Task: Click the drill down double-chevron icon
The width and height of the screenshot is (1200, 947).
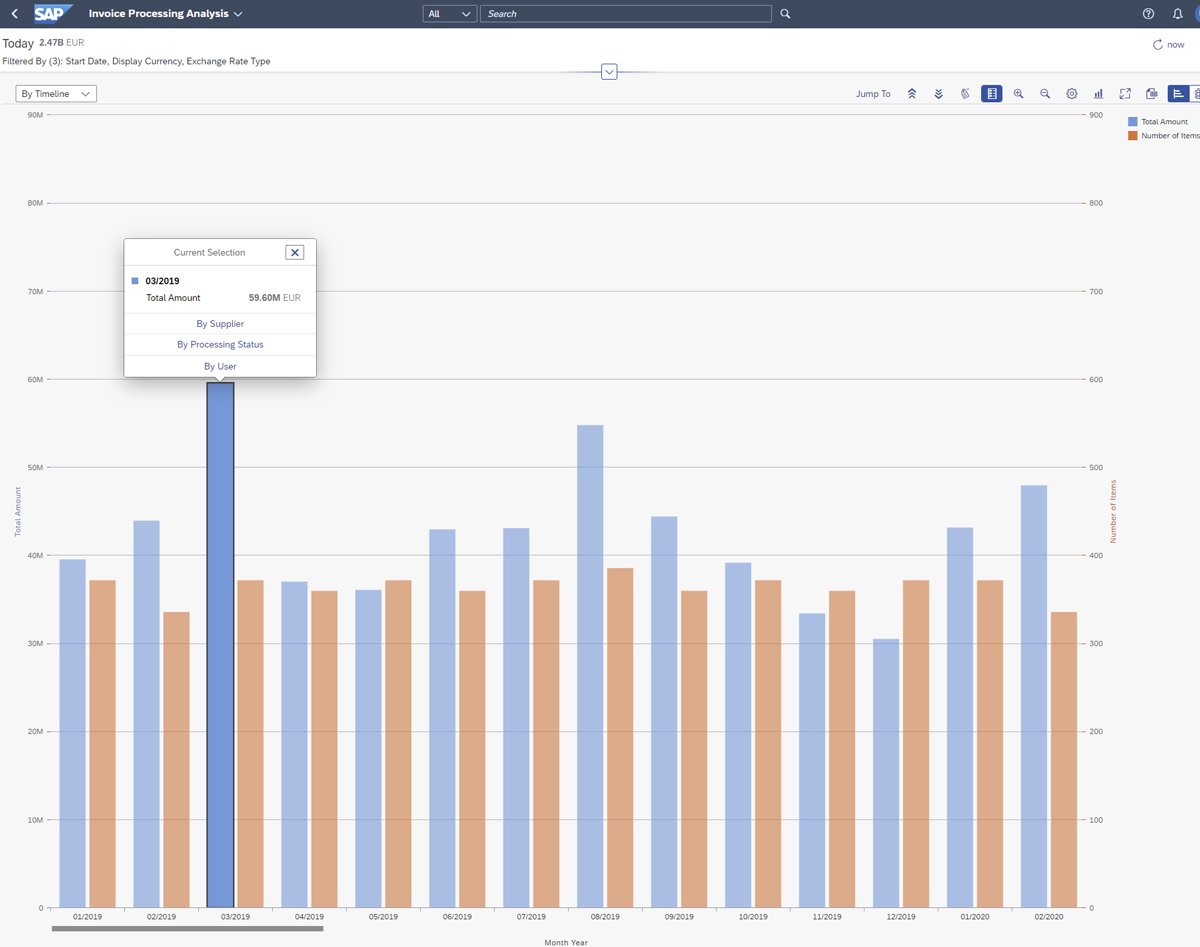Action: coord(938,94)
